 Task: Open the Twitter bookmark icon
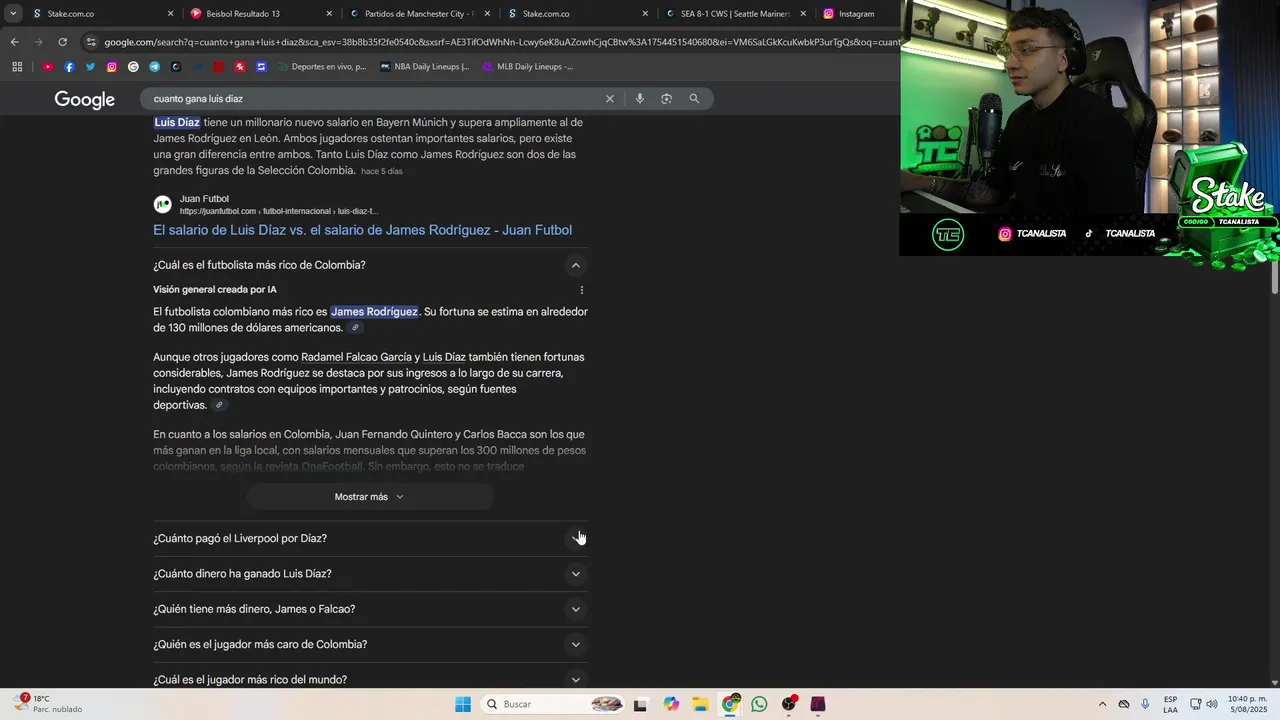90,67
